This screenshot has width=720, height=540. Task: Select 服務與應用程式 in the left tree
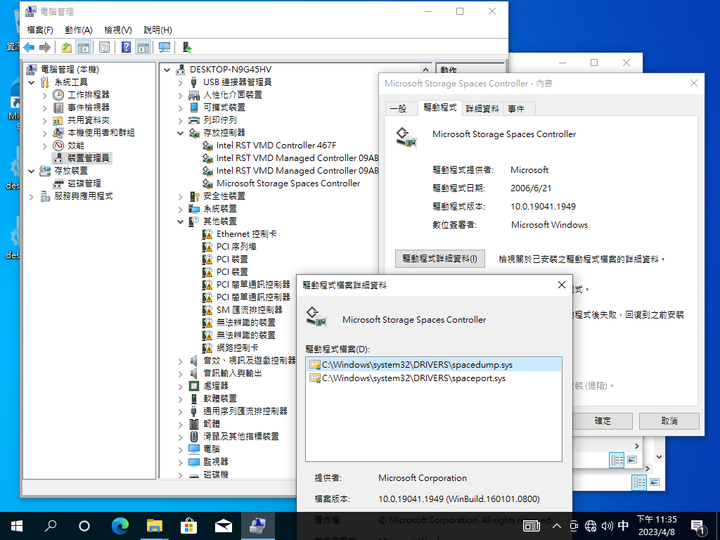[83, 197]
